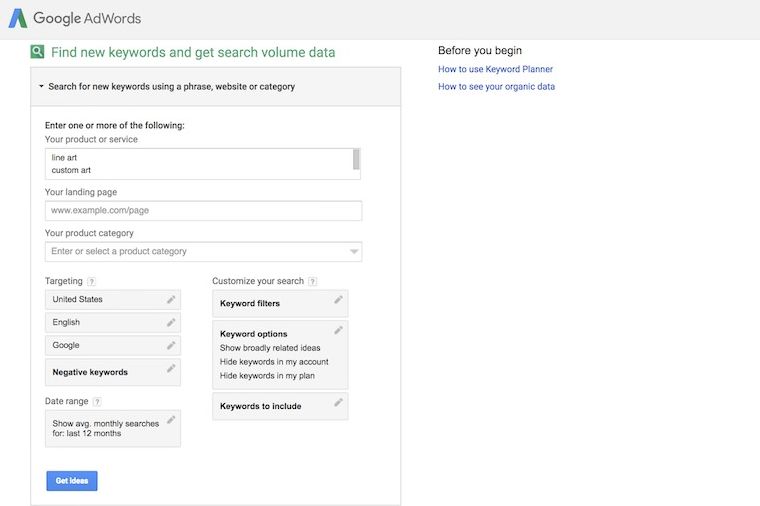Open the product category dropdown arrow
Screen dimensions: 760x506
354,252
